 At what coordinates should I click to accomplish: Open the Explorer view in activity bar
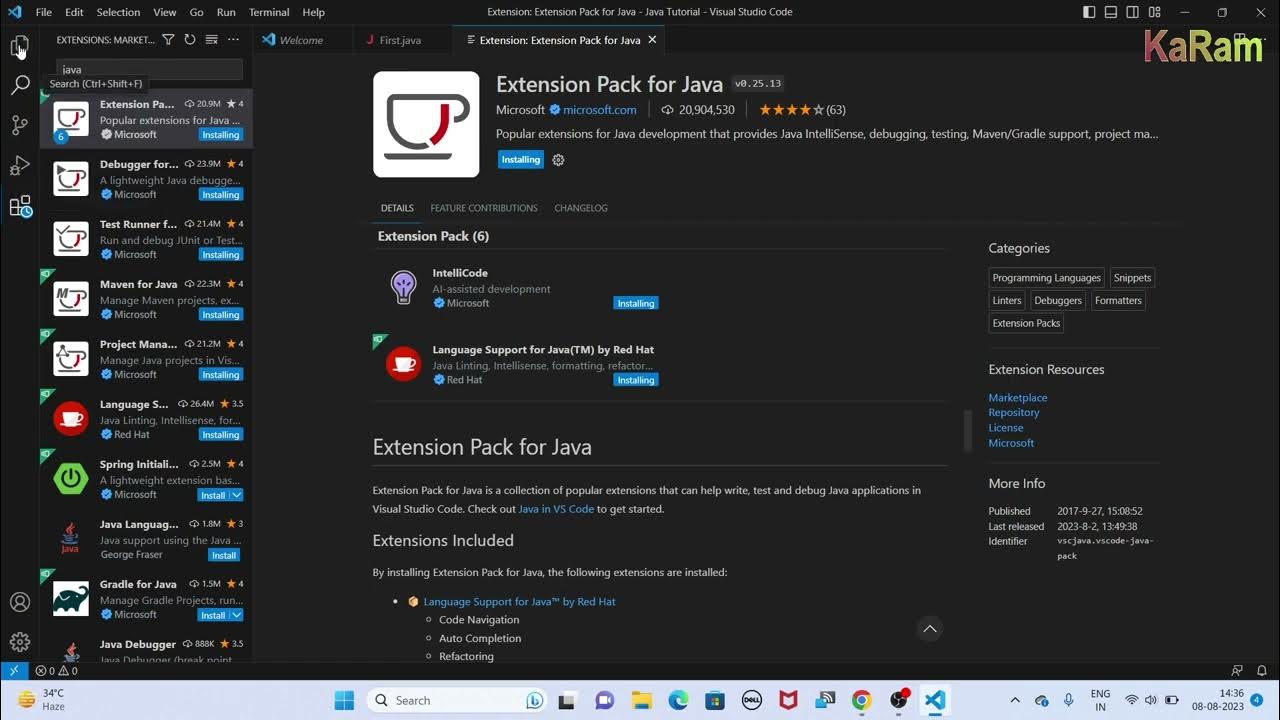click(20, 46)
